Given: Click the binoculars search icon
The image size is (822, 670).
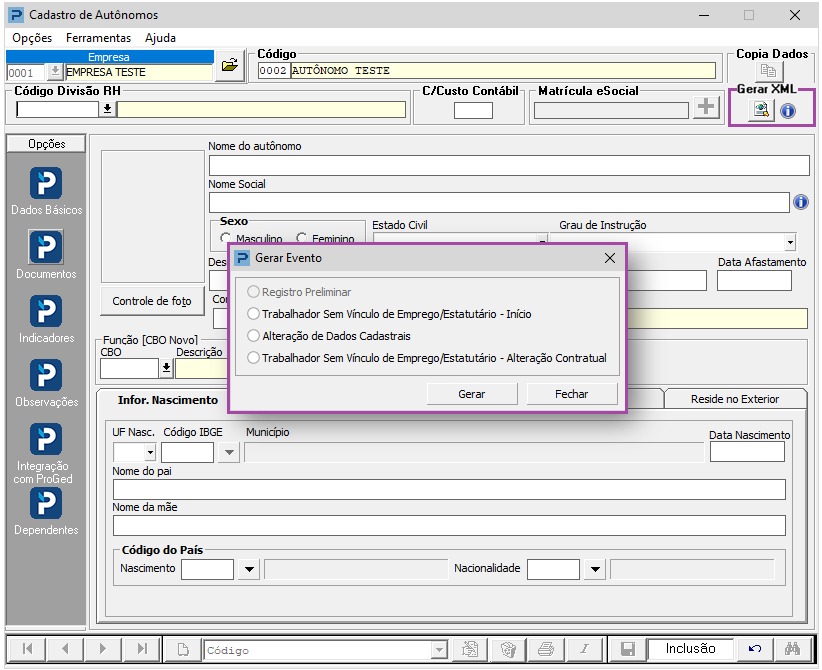Looking at the screenshot, I should [x=793, y=649].
